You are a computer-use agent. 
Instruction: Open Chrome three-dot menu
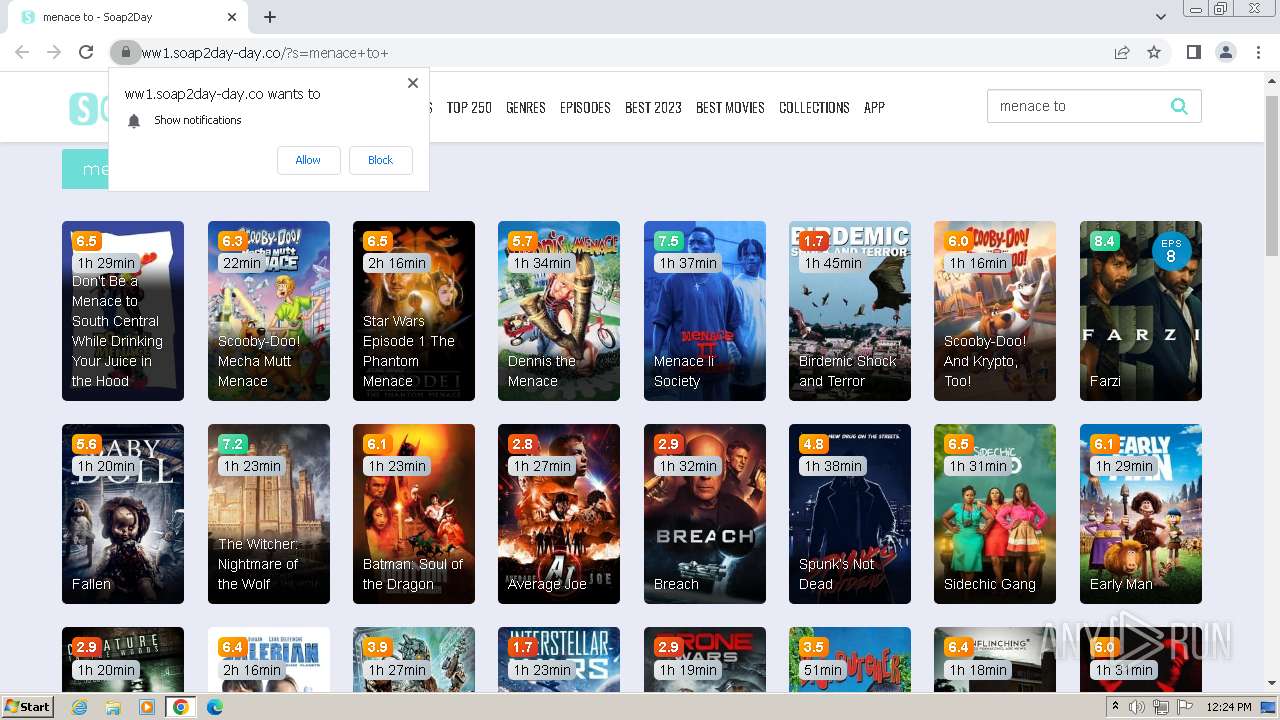pyautogui.click(x=1258, y=53)
